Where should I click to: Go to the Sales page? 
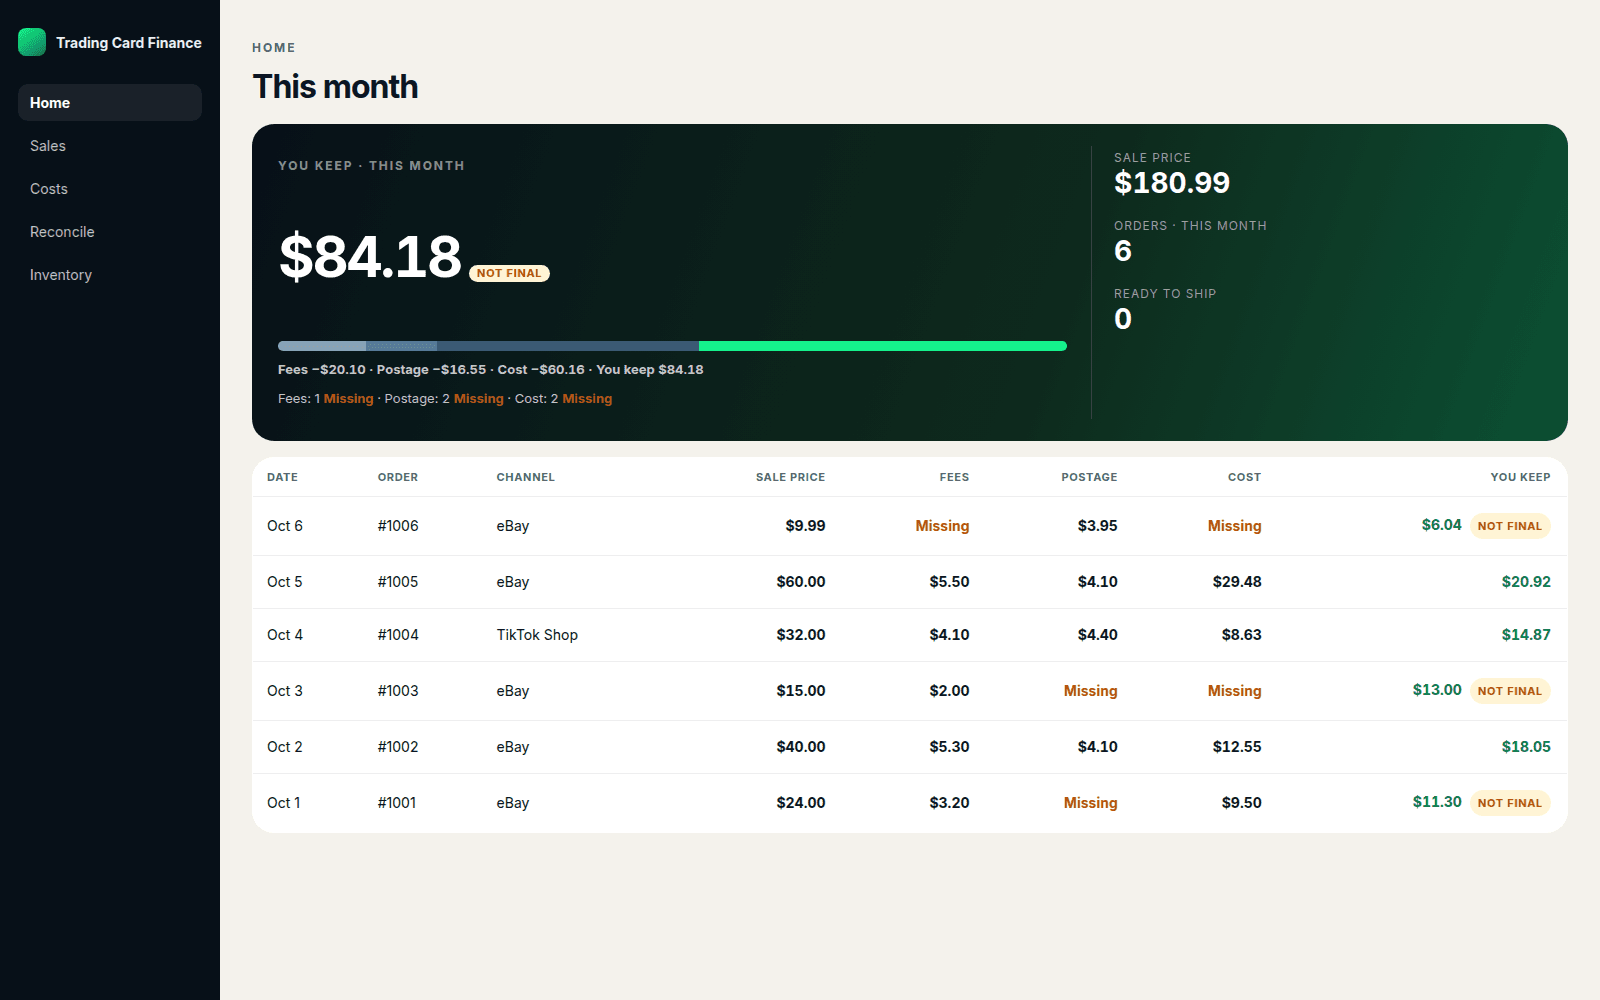[110, 146]
